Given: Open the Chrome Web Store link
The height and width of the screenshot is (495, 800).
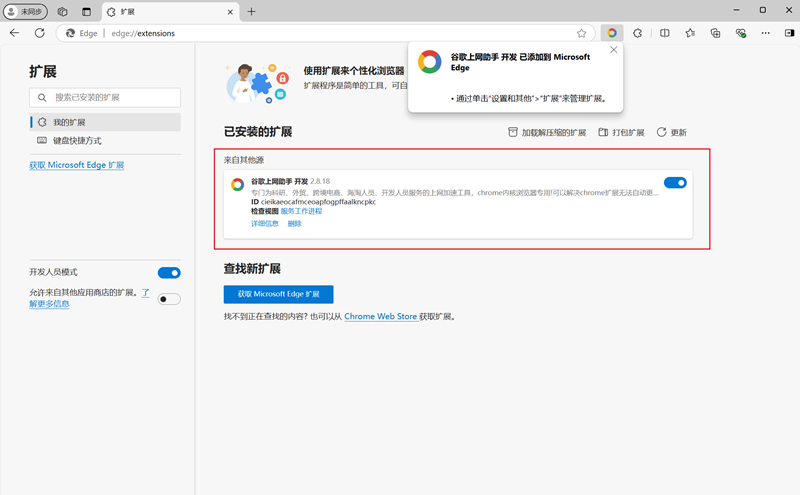Looking at the screenshot, I should 380,317.
